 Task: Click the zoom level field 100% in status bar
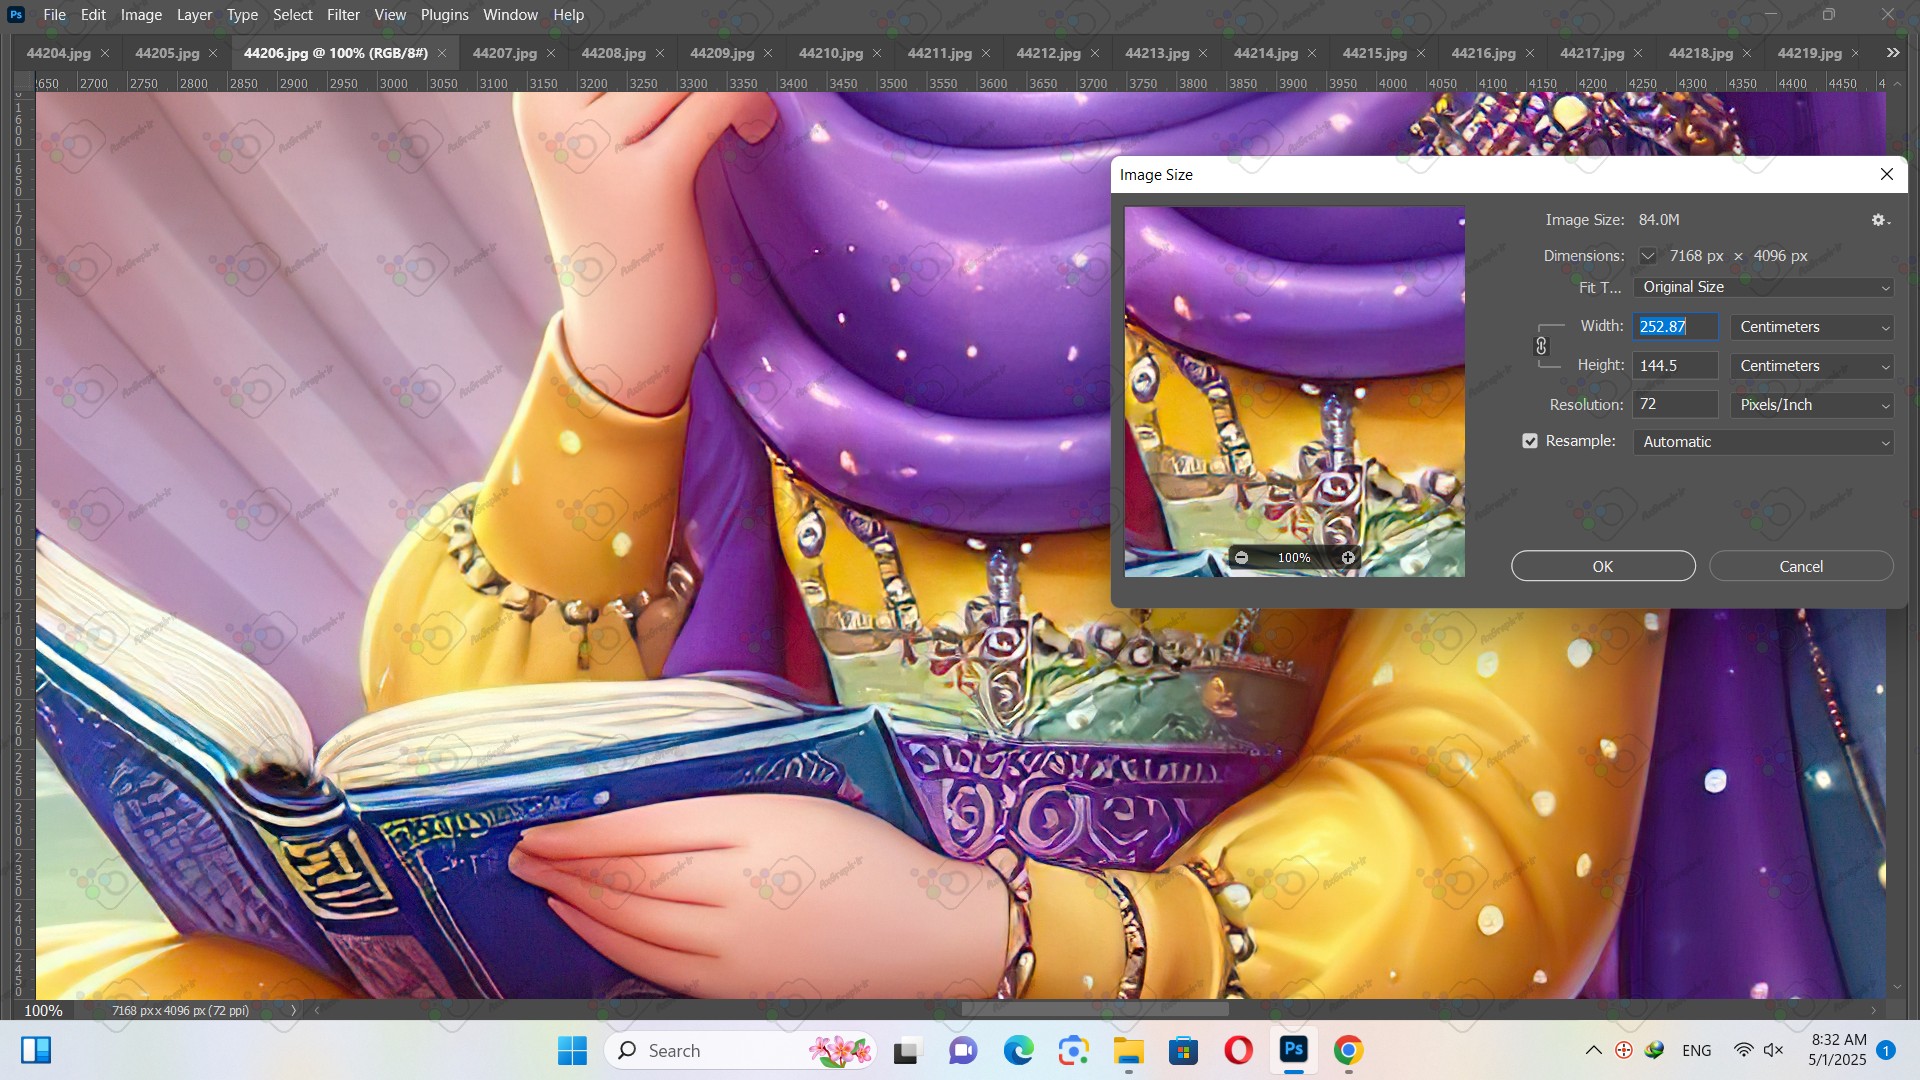pyautogui.click(x=43, y=1010)
